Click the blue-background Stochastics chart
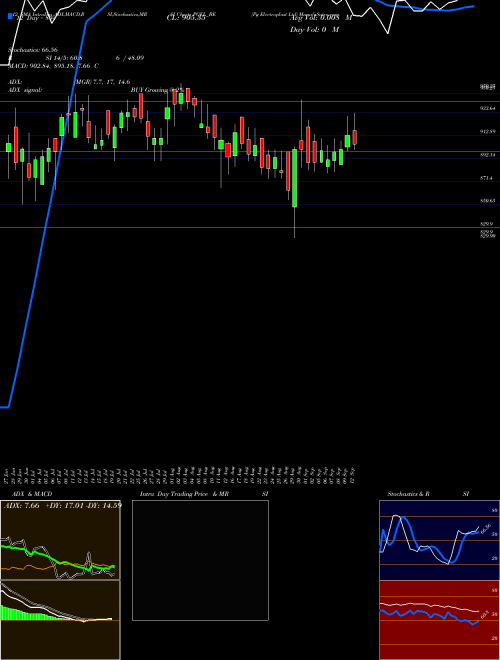Image resolution: width=500 pixels, height=660 pixels. [439, 540]
